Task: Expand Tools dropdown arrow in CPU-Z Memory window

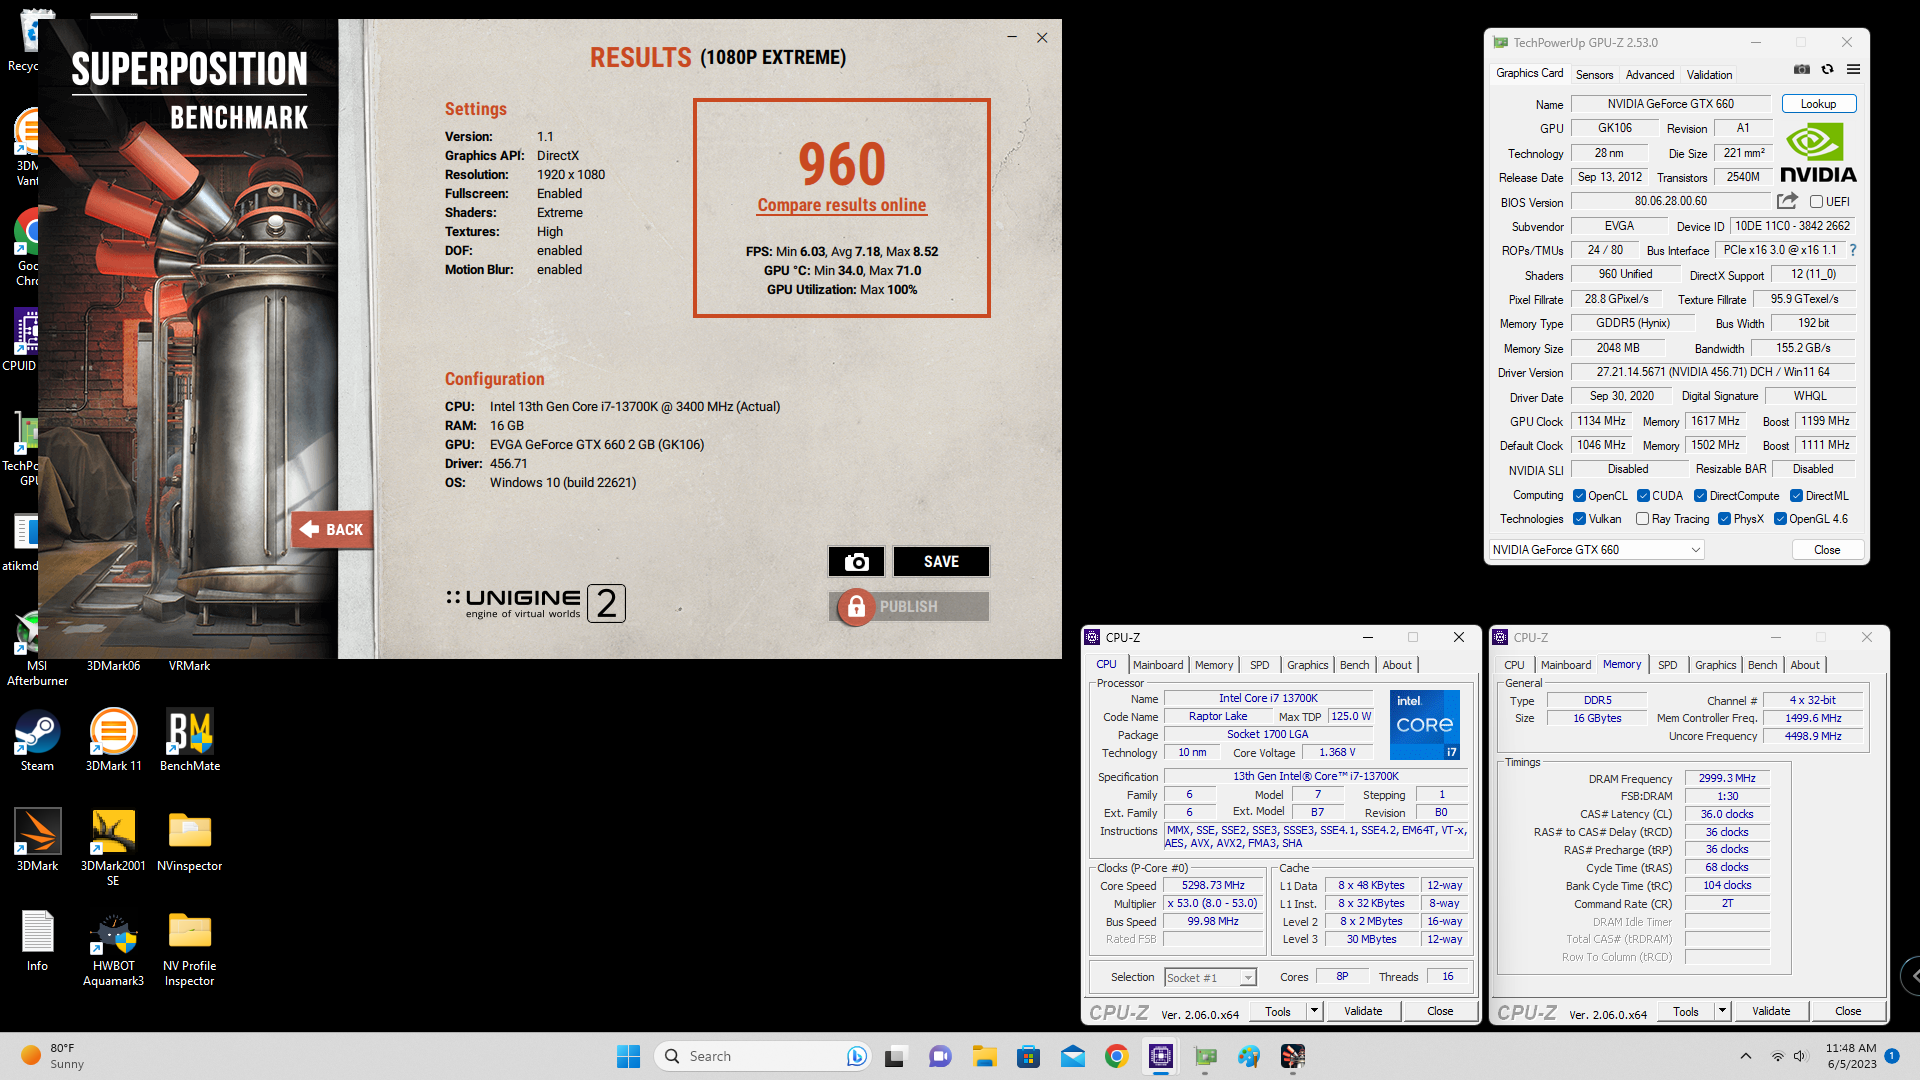Action: tap(1723, 1011)
